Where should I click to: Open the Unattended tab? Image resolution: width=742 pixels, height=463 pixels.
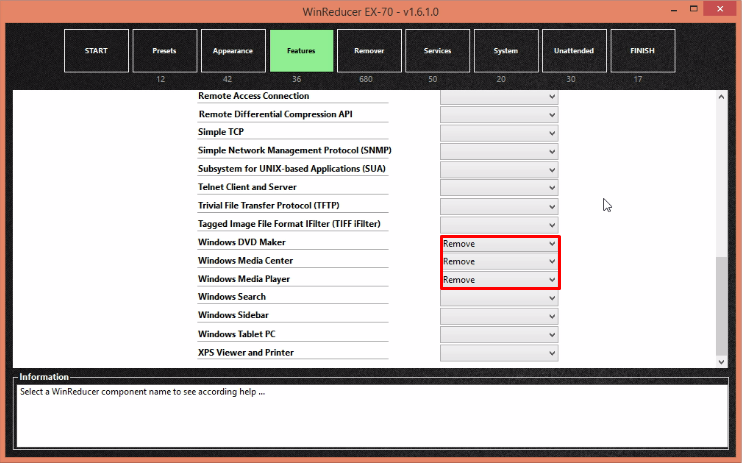[x=574, y=51]
